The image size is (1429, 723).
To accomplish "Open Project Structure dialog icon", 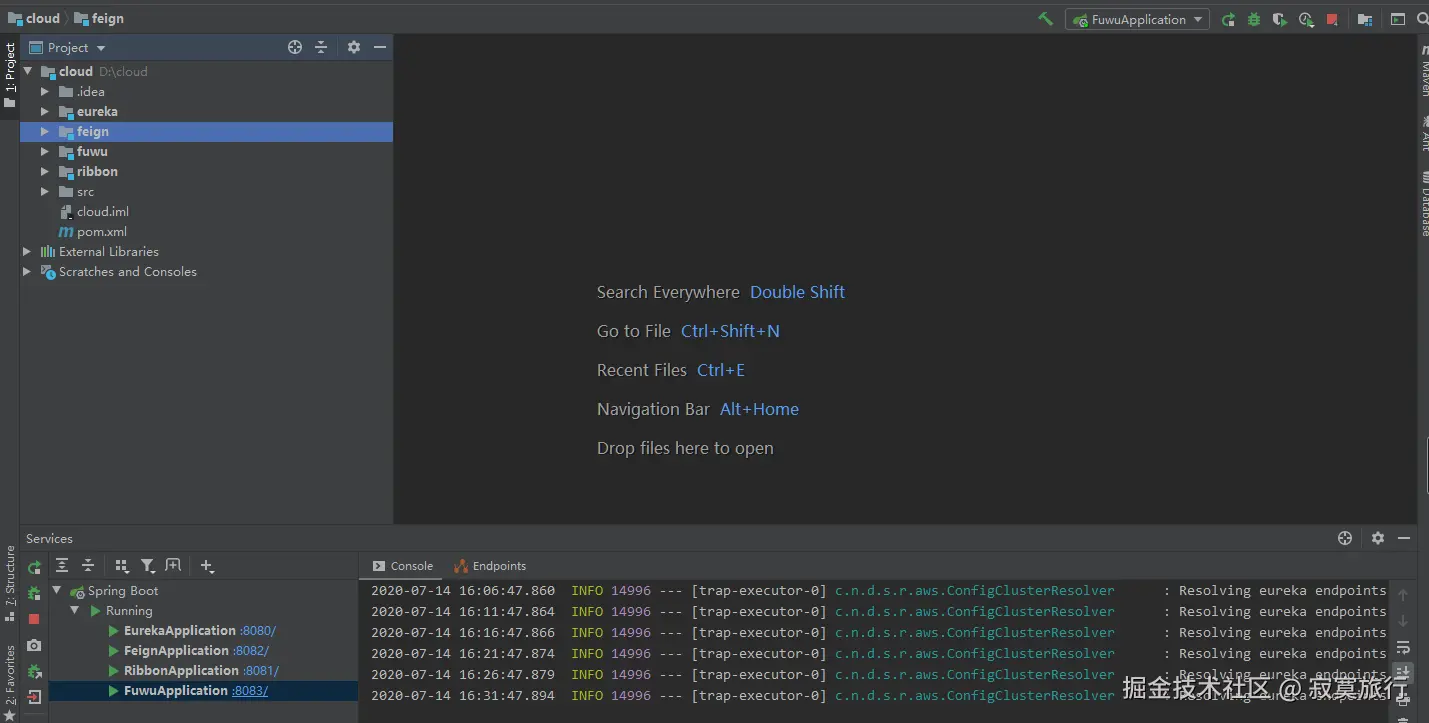I will click(1365, 19).
